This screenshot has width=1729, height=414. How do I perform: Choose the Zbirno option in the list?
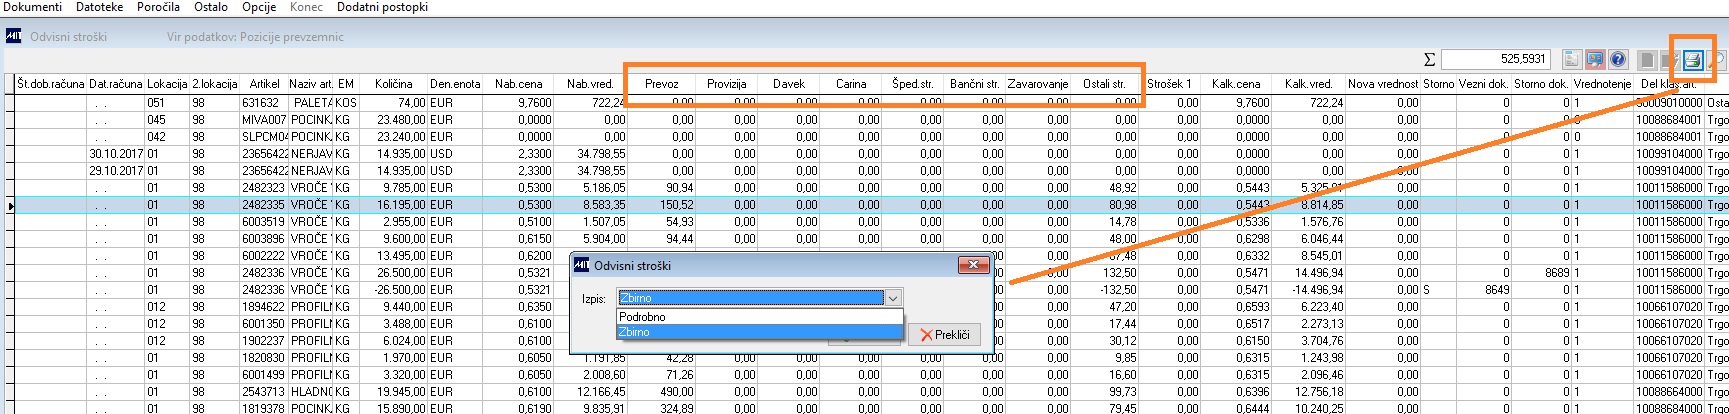[x=760, y=331]
